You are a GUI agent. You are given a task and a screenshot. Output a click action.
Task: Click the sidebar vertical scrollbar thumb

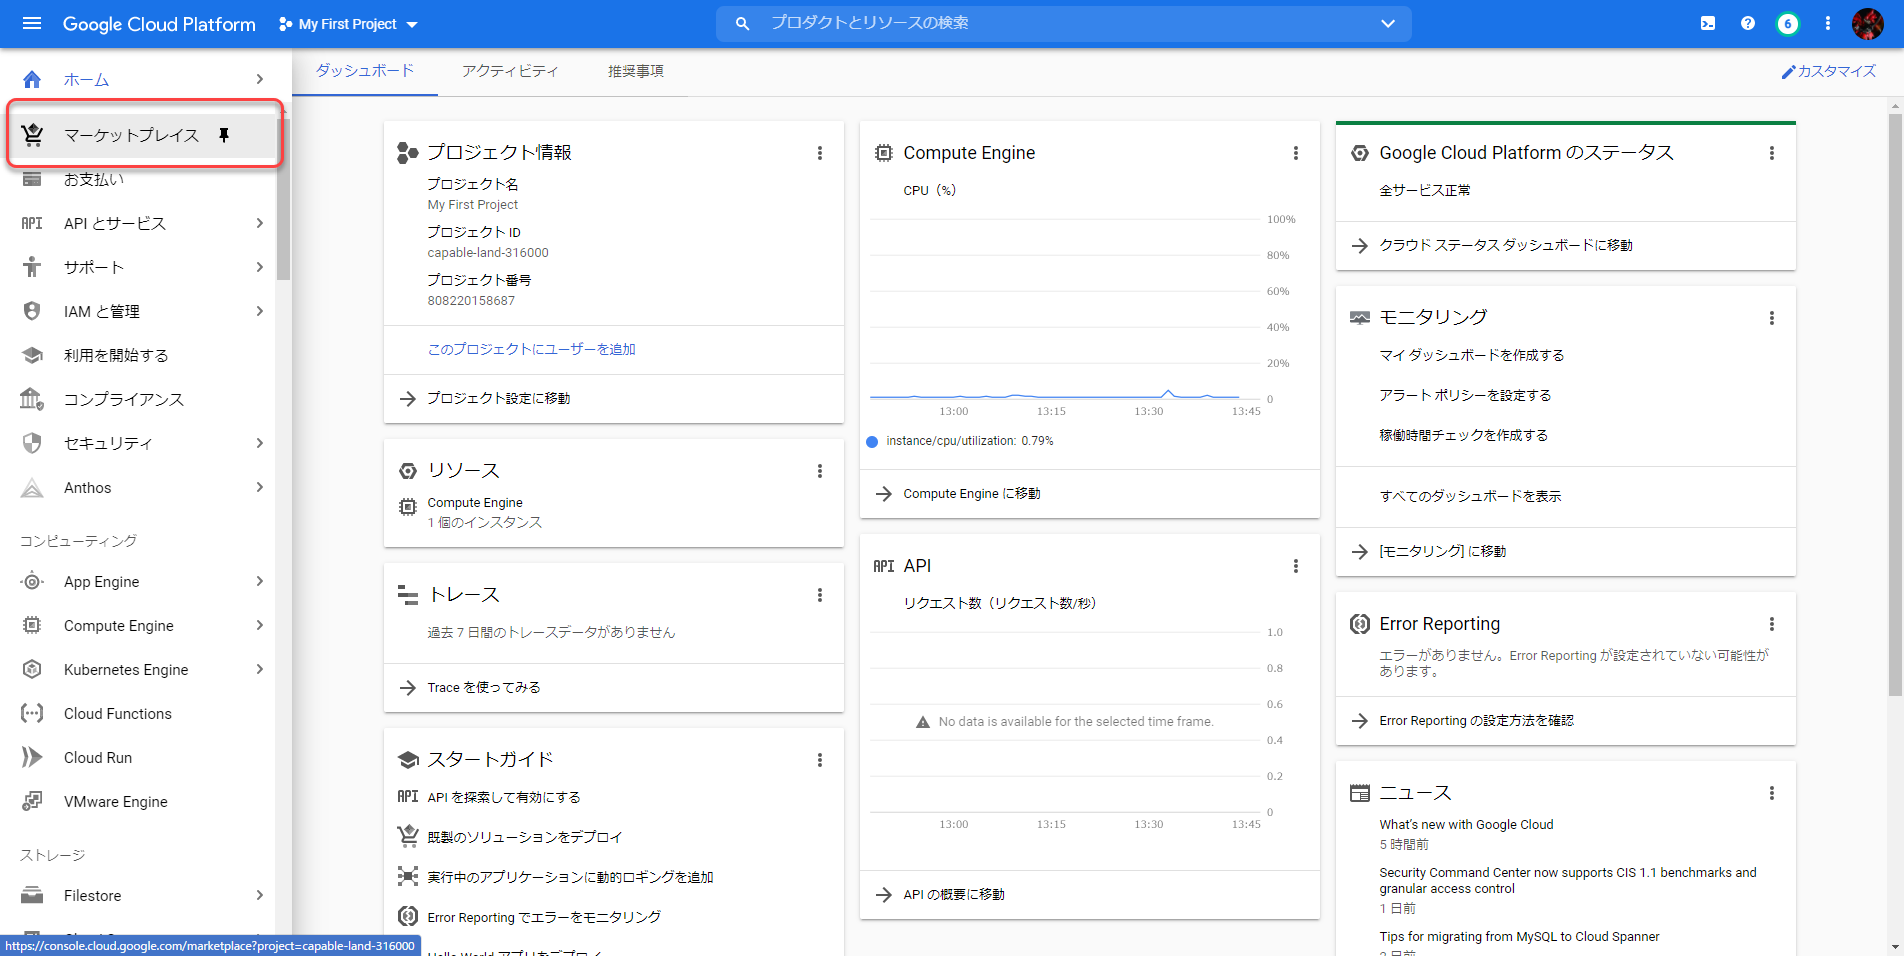(284, 200)
